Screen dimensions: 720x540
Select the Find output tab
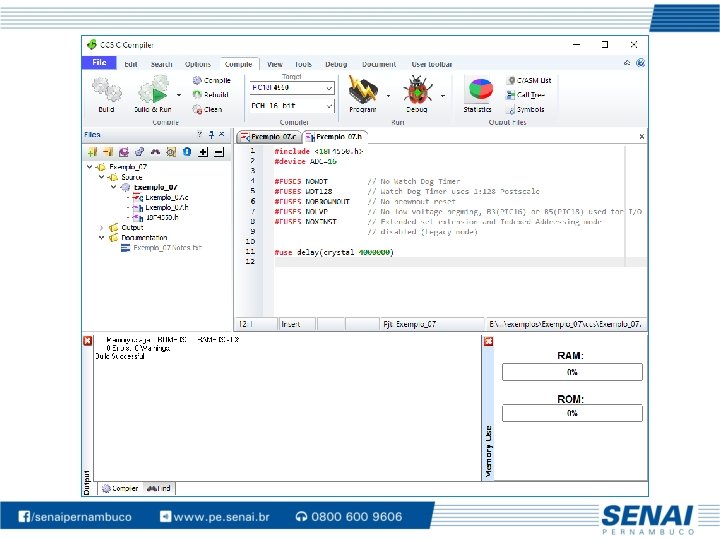[x=159, y=488]
